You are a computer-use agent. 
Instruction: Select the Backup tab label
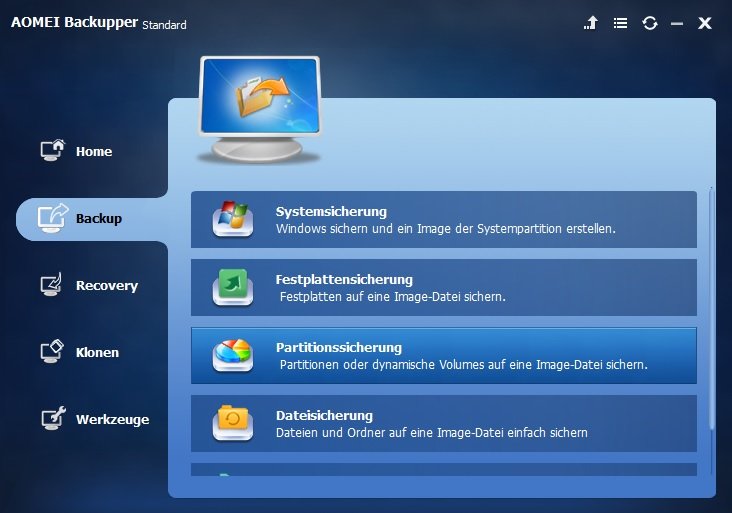[x=99, y=218]
